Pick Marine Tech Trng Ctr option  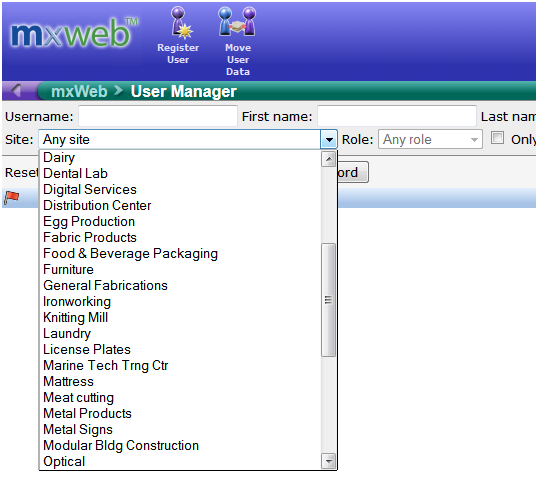point(106,365)
